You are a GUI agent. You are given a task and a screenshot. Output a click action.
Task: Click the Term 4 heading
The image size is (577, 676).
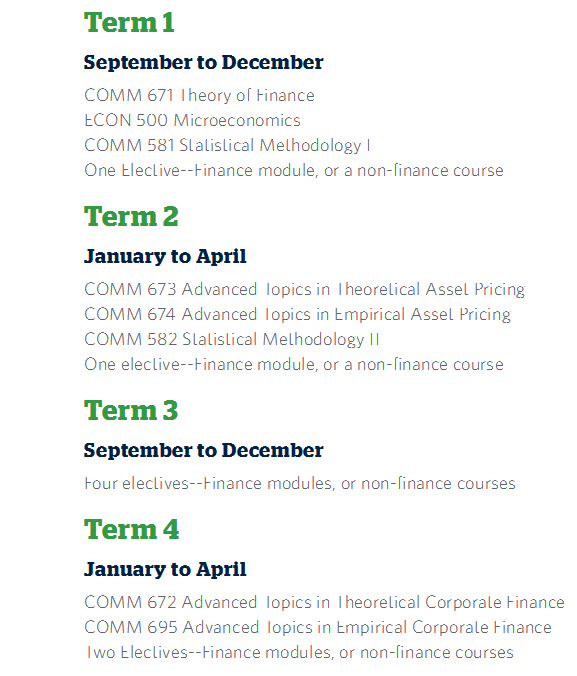click(x=132, y=529)
